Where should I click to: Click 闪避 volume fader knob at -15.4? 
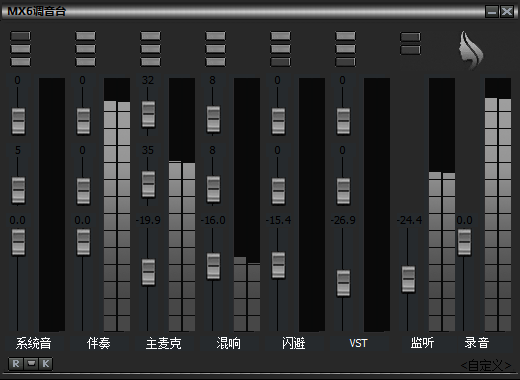pos(278,265)
